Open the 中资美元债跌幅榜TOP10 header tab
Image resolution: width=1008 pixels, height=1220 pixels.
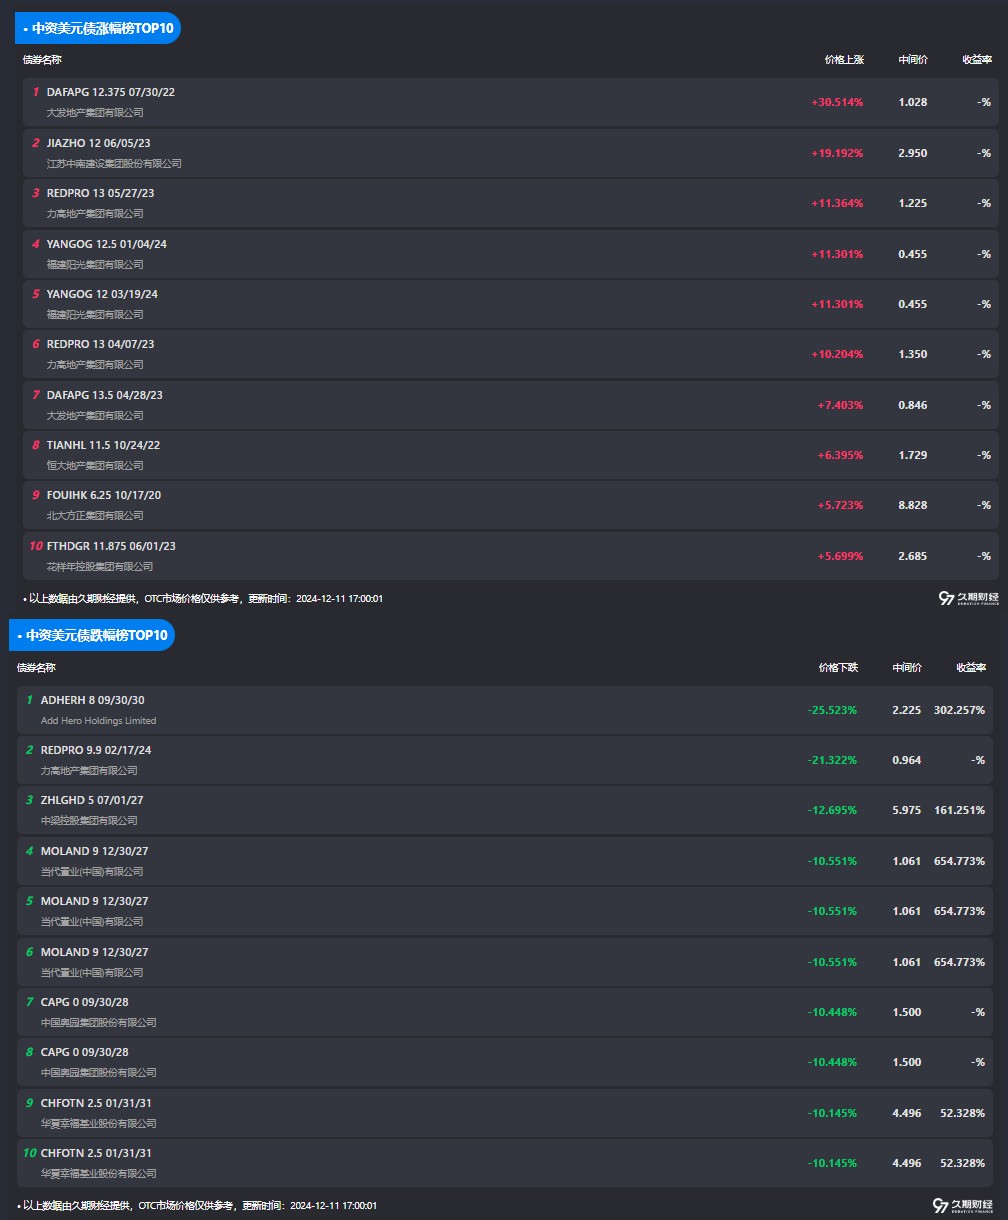tap(92, 635)
